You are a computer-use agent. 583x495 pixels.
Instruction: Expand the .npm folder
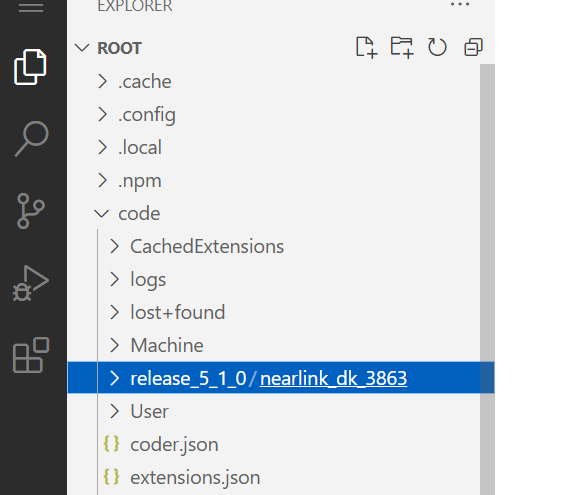click(x=102, y=180)
